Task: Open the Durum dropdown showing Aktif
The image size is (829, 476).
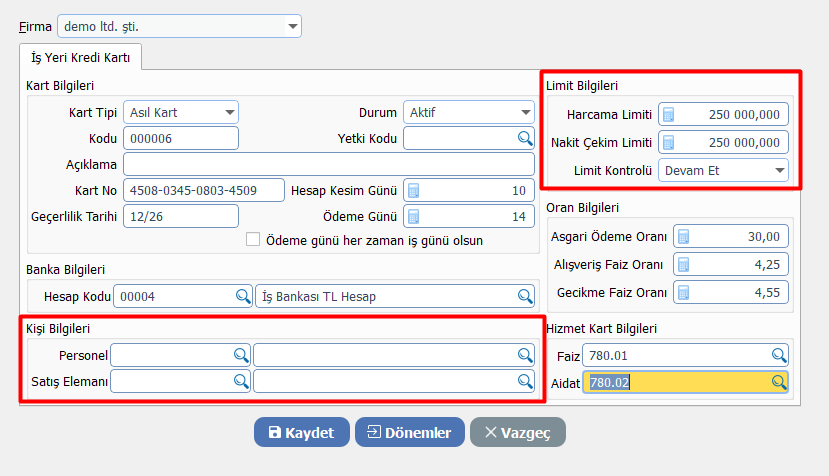Action: coord(526,112)
